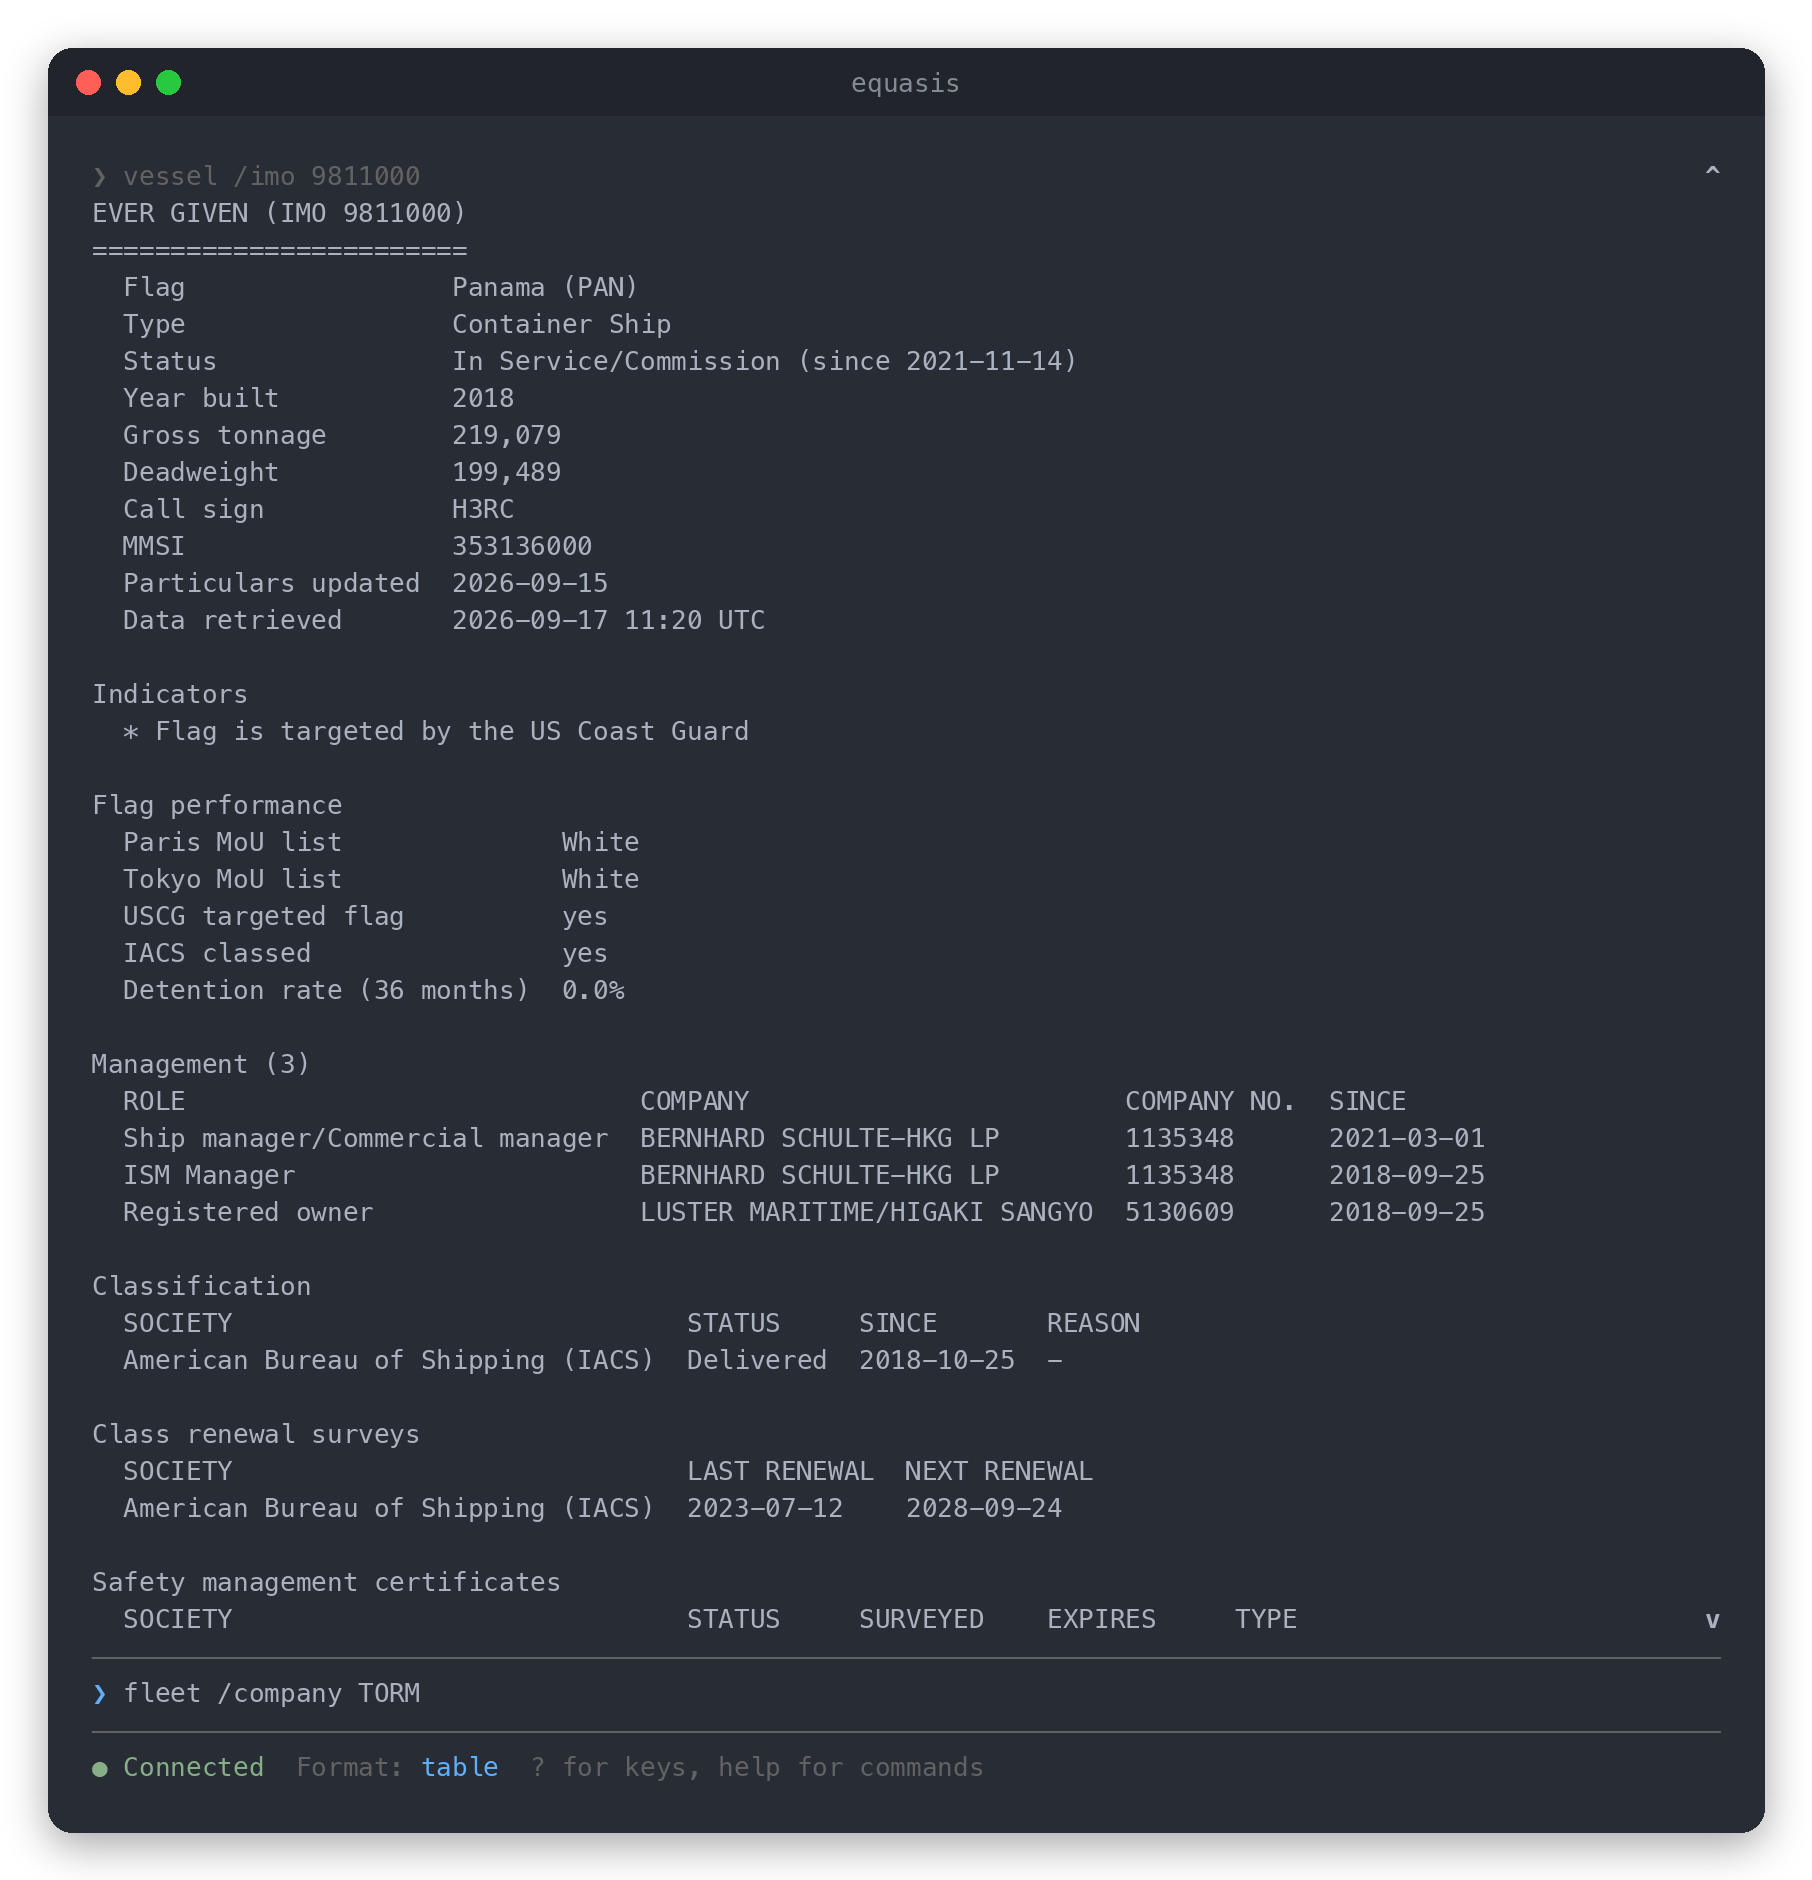Select call sign H3RC
1812x1880 pixels.
click(483, 509)
